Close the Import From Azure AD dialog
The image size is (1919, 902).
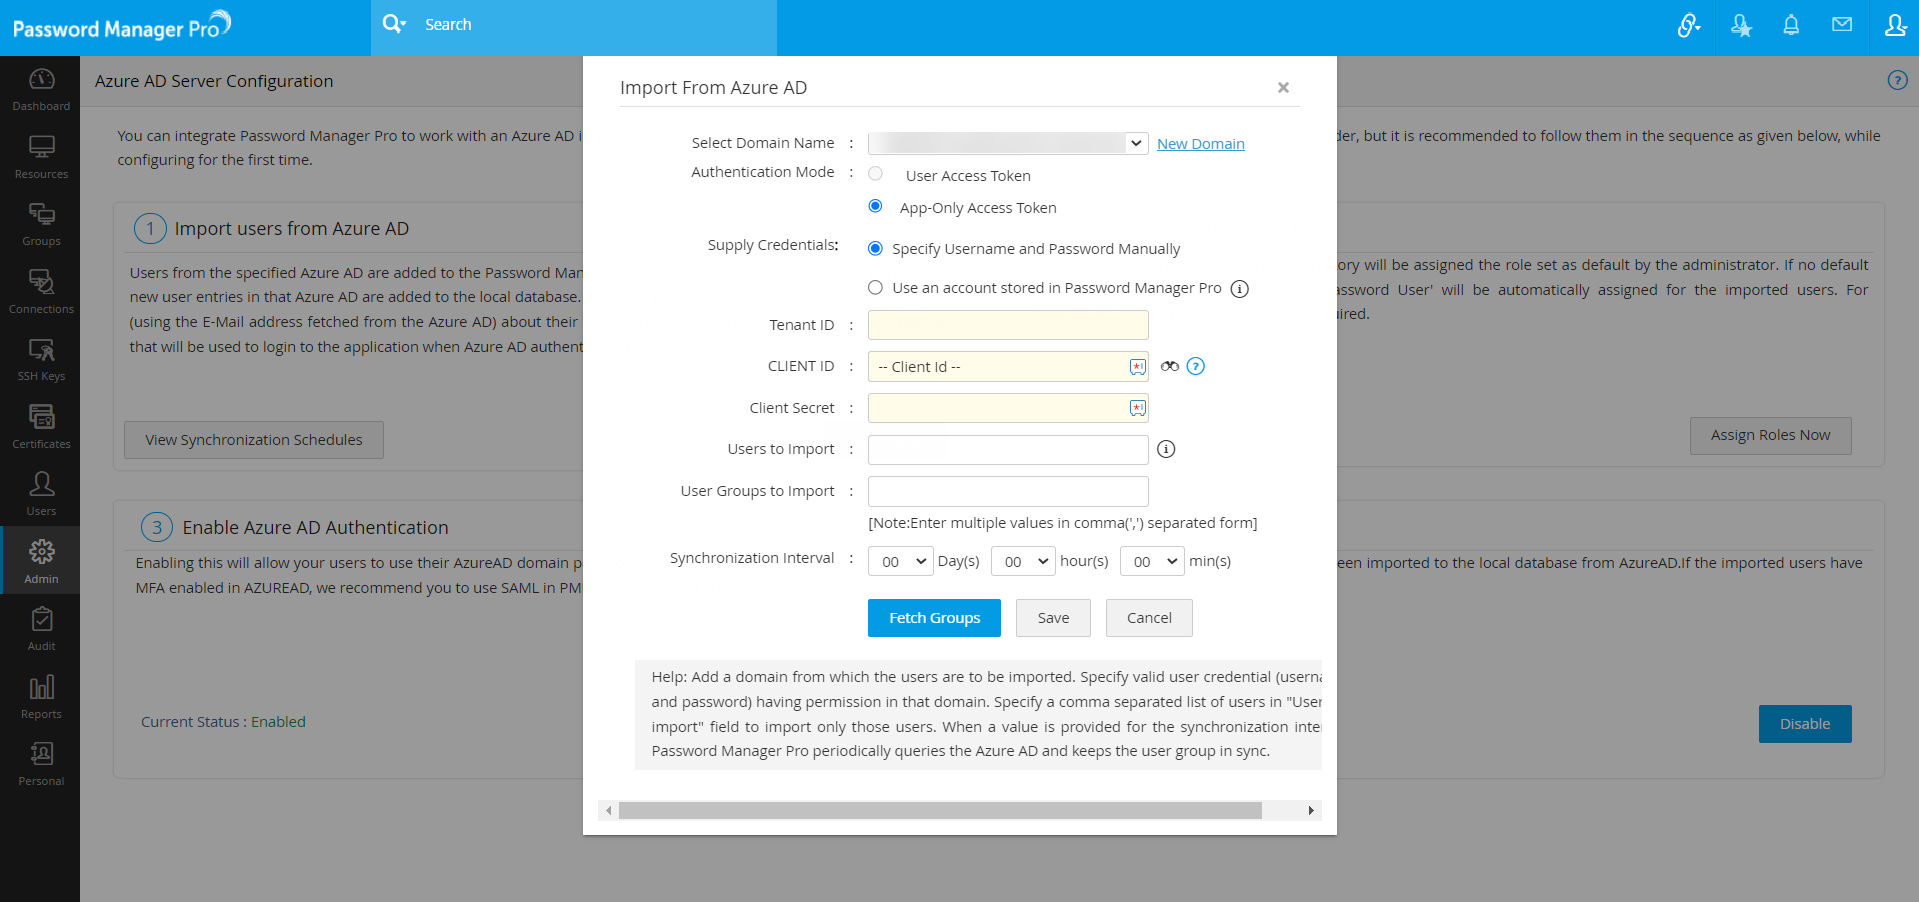[1283, 88]
